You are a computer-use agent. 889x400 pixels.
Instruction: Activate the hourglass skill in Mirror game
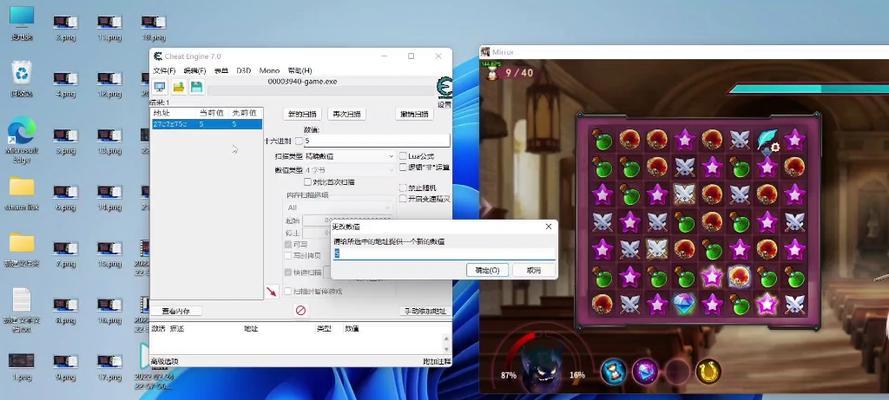(x=613, y=372)
